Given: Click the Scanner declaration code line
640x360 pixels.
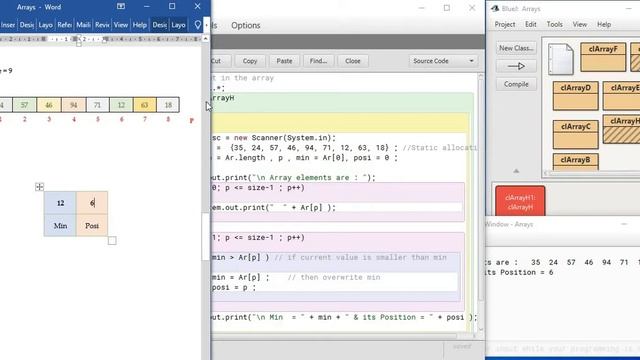Looking at the screenshot, I should tap(273, 138).
